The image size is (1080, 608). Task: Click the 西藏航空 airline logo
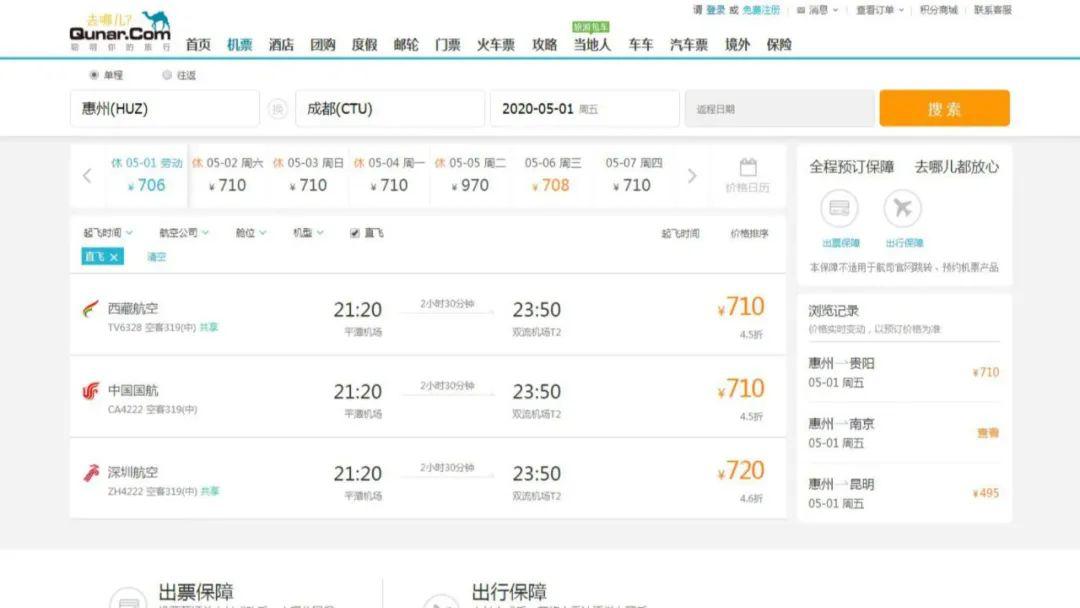(x=91, y=309)
